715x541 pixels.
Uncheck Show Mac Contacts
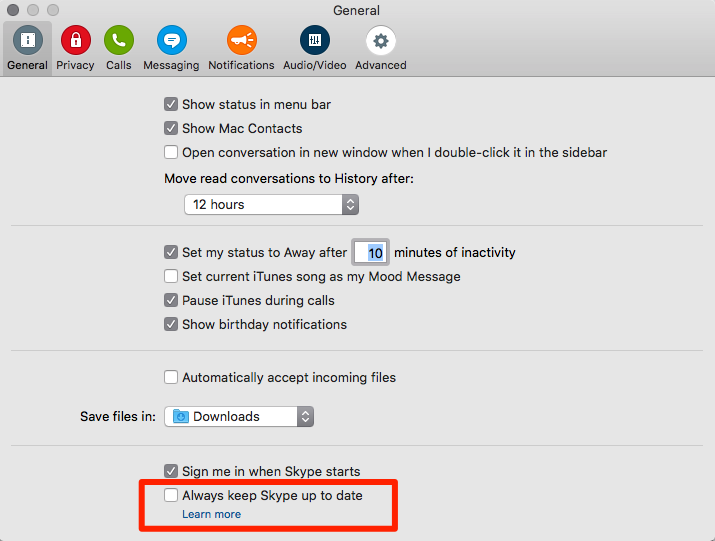pyautogui.click(x=171, y=128)
